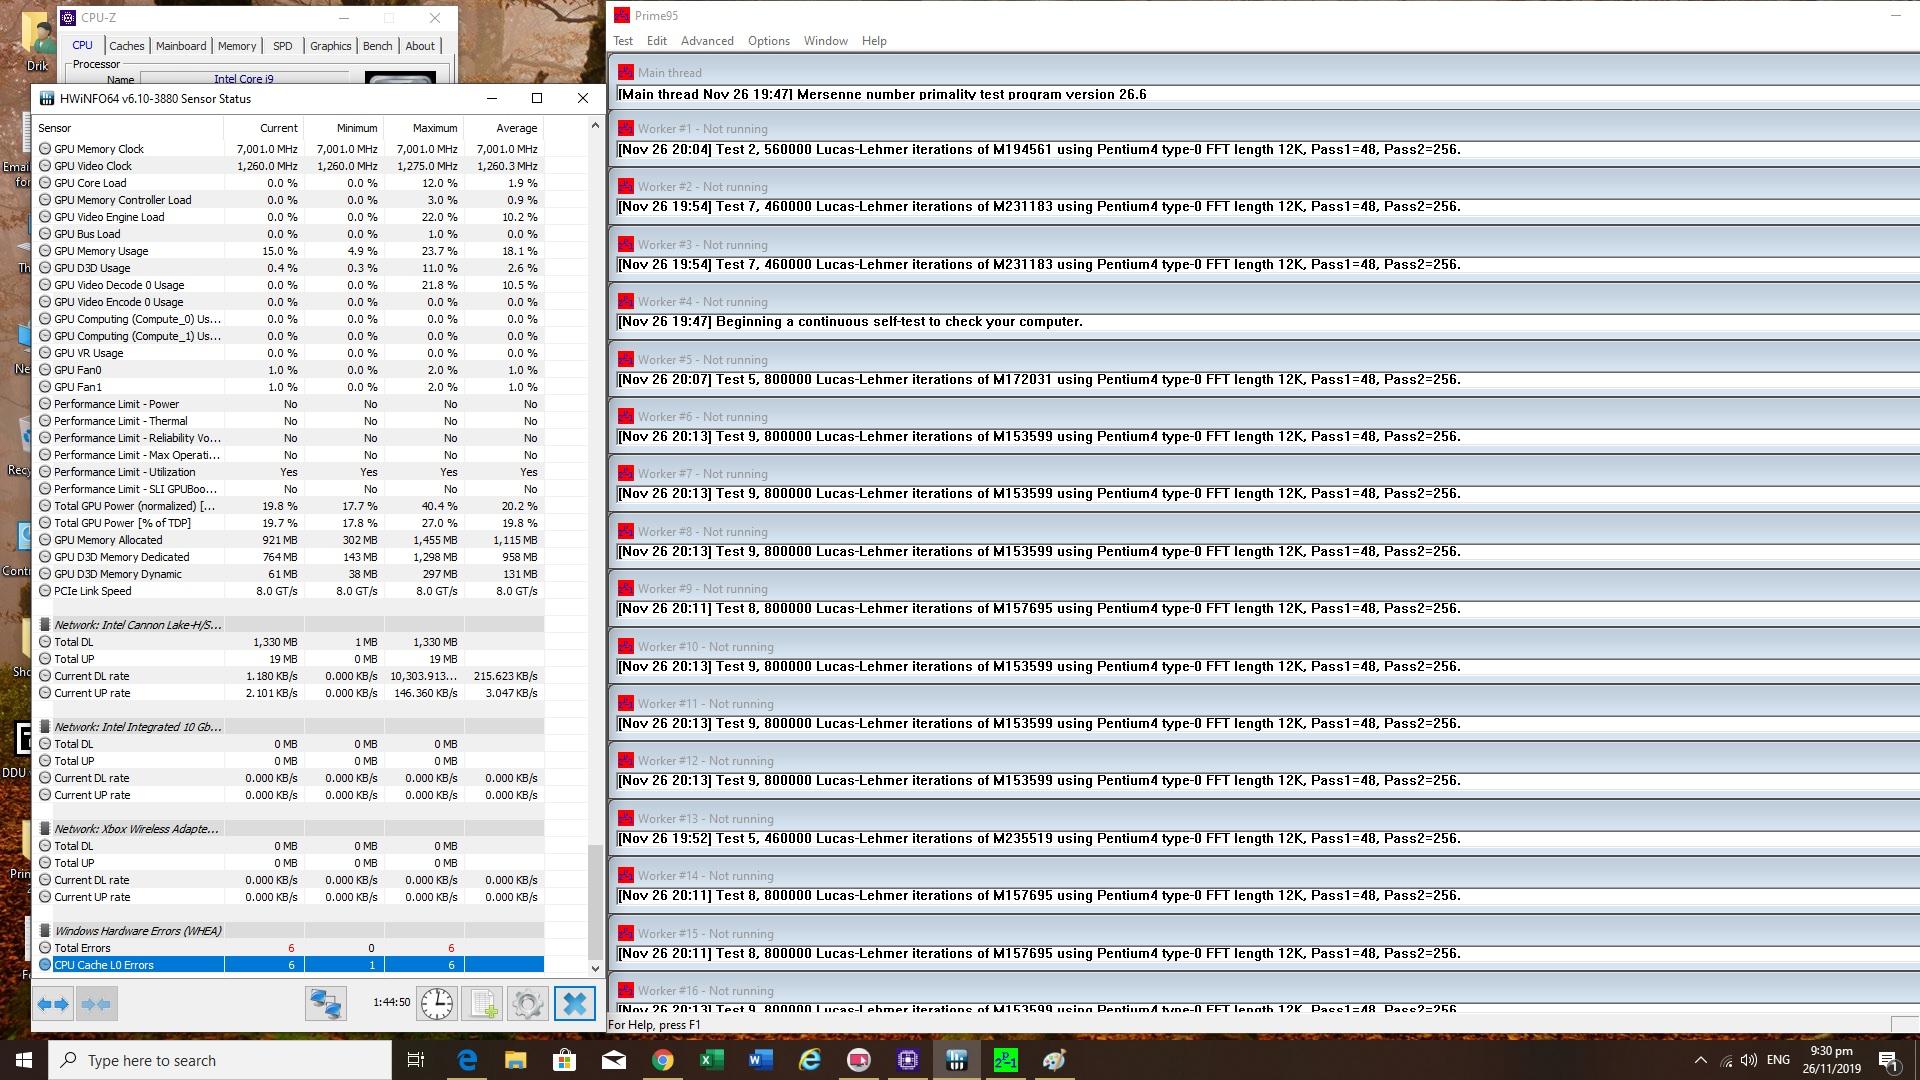
Task: Open the Prime95 Options menu
Action: (x=769, y=41)
